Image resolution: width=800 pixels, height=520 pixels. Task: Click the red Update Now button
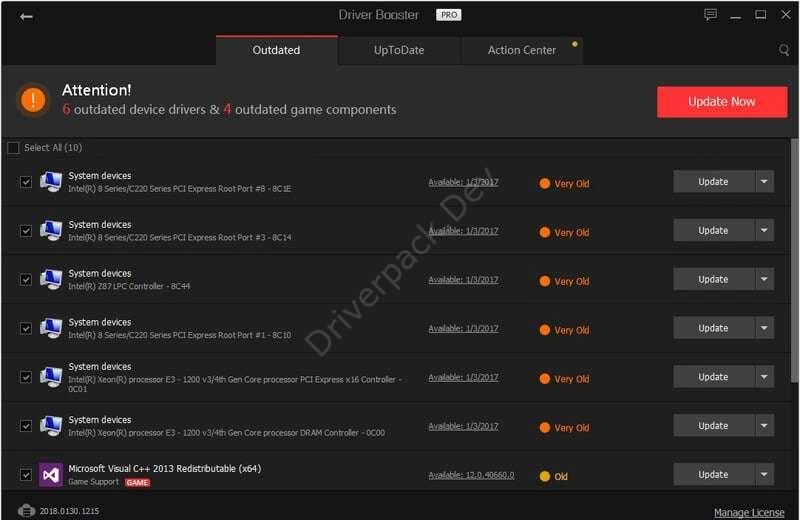[722, 102]
